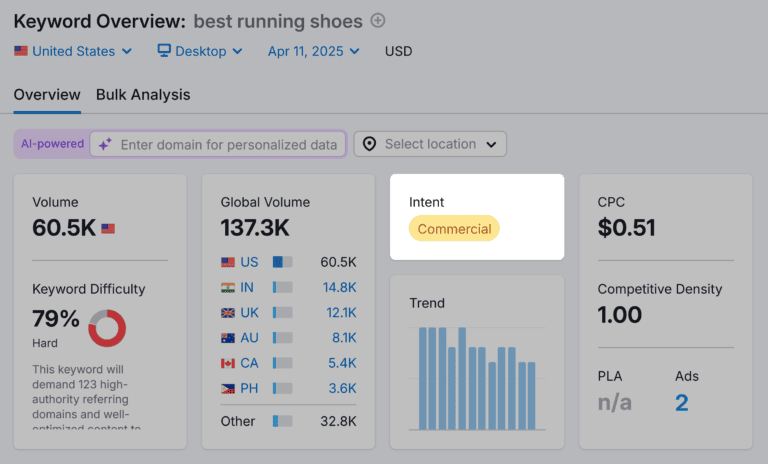768x464 pixels.
Task: Switch to the Overview tab
Action: [47, 95]
